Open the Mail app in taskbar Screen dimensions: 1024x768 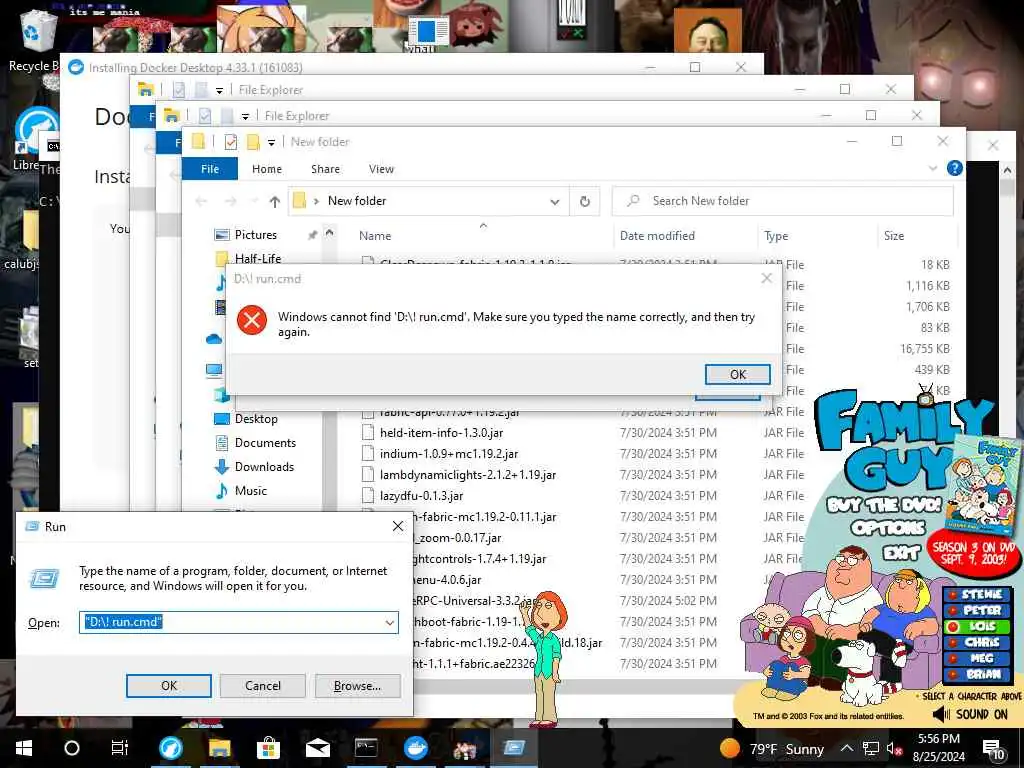(x=317, y=748)
